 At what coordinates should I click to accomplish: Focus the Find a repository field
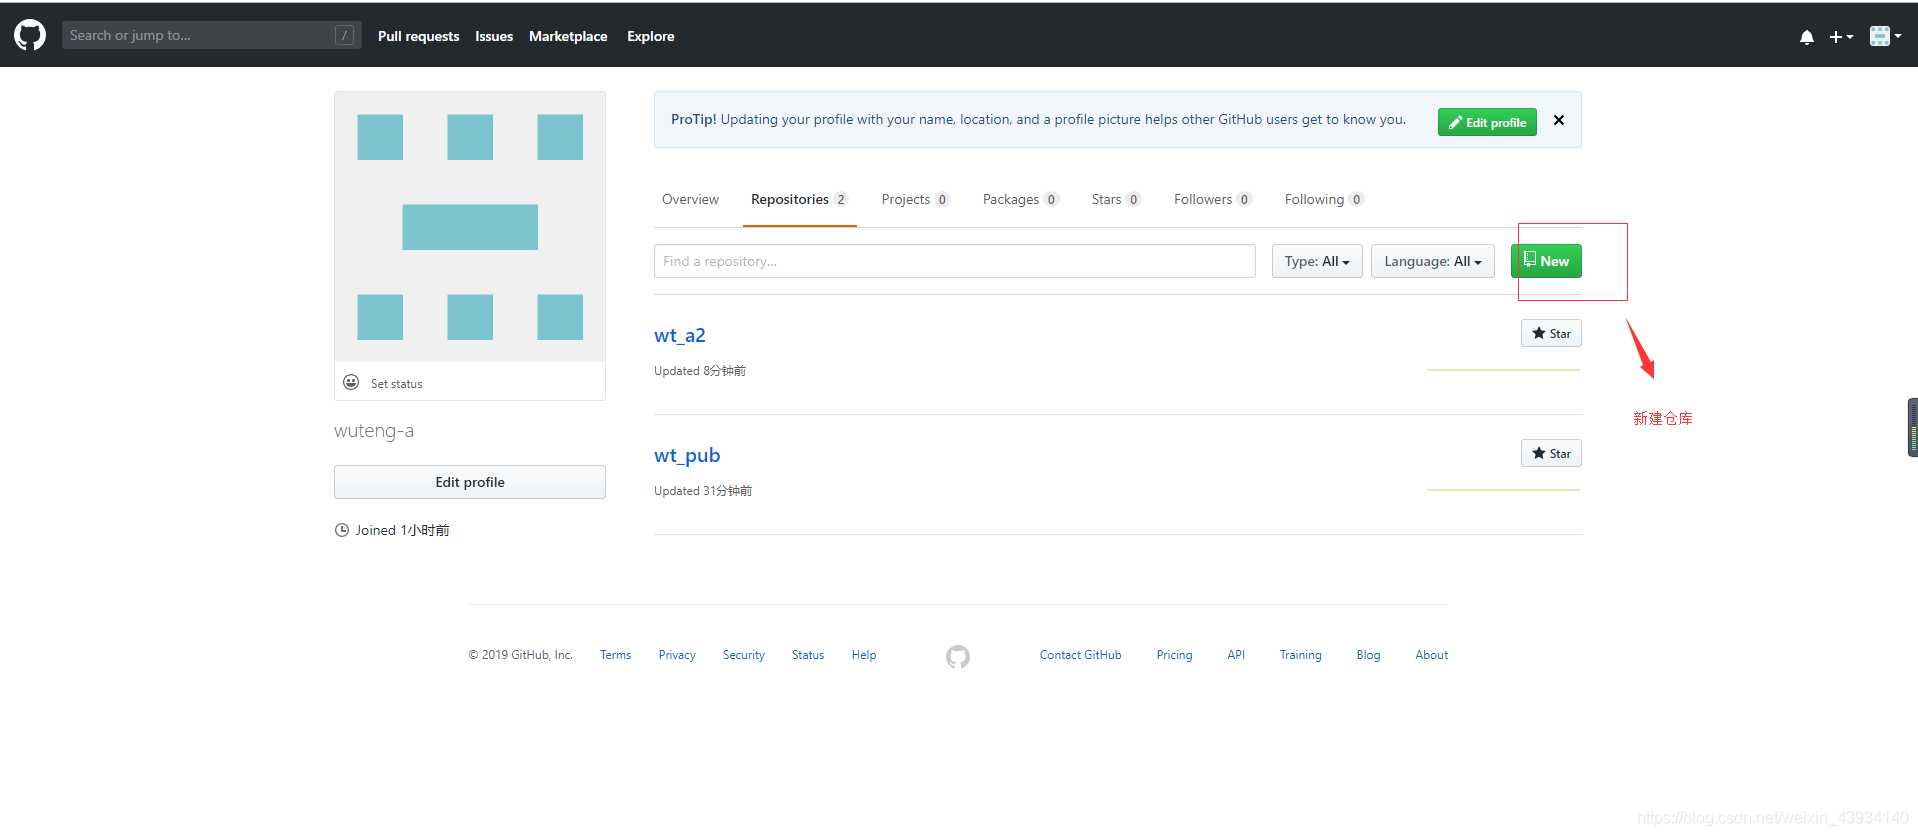point(954,261)
